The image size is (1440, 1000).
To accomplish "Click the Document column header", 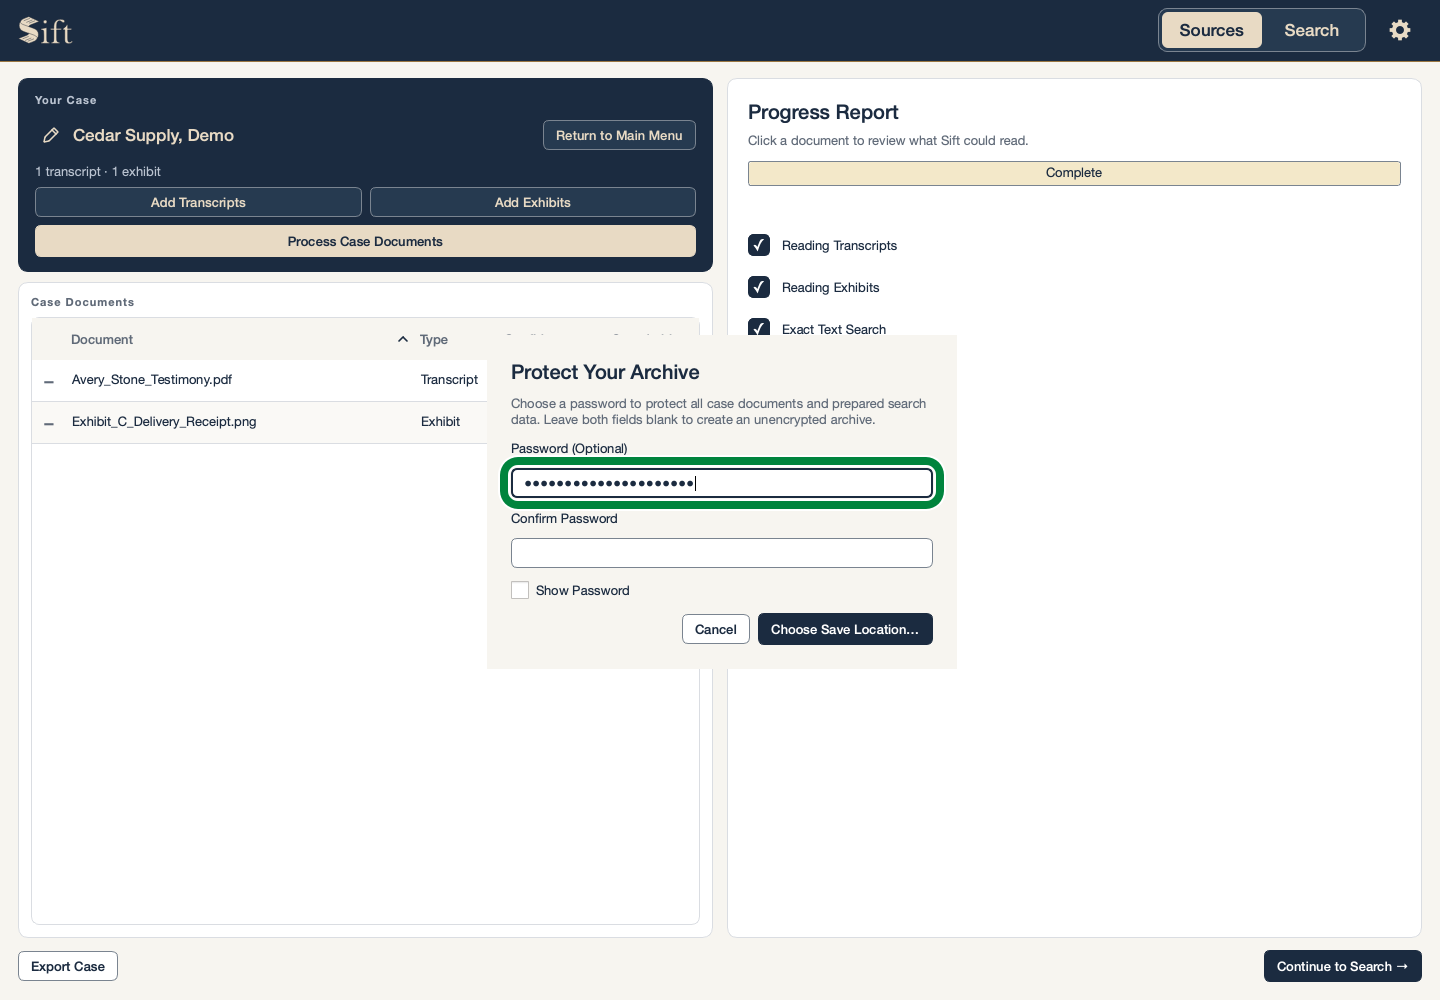I will coord(102,340).
